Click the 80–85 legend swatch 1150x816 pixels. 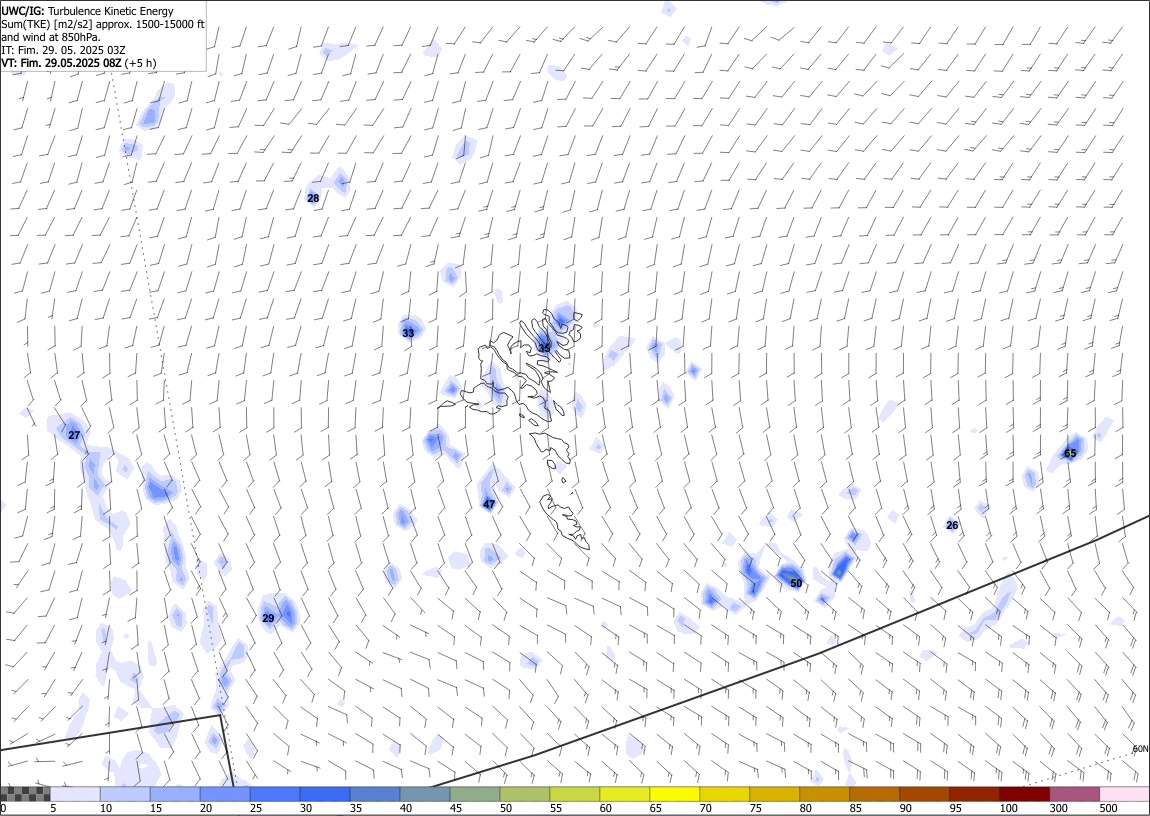pyautogui.click(x=824, y=794)
